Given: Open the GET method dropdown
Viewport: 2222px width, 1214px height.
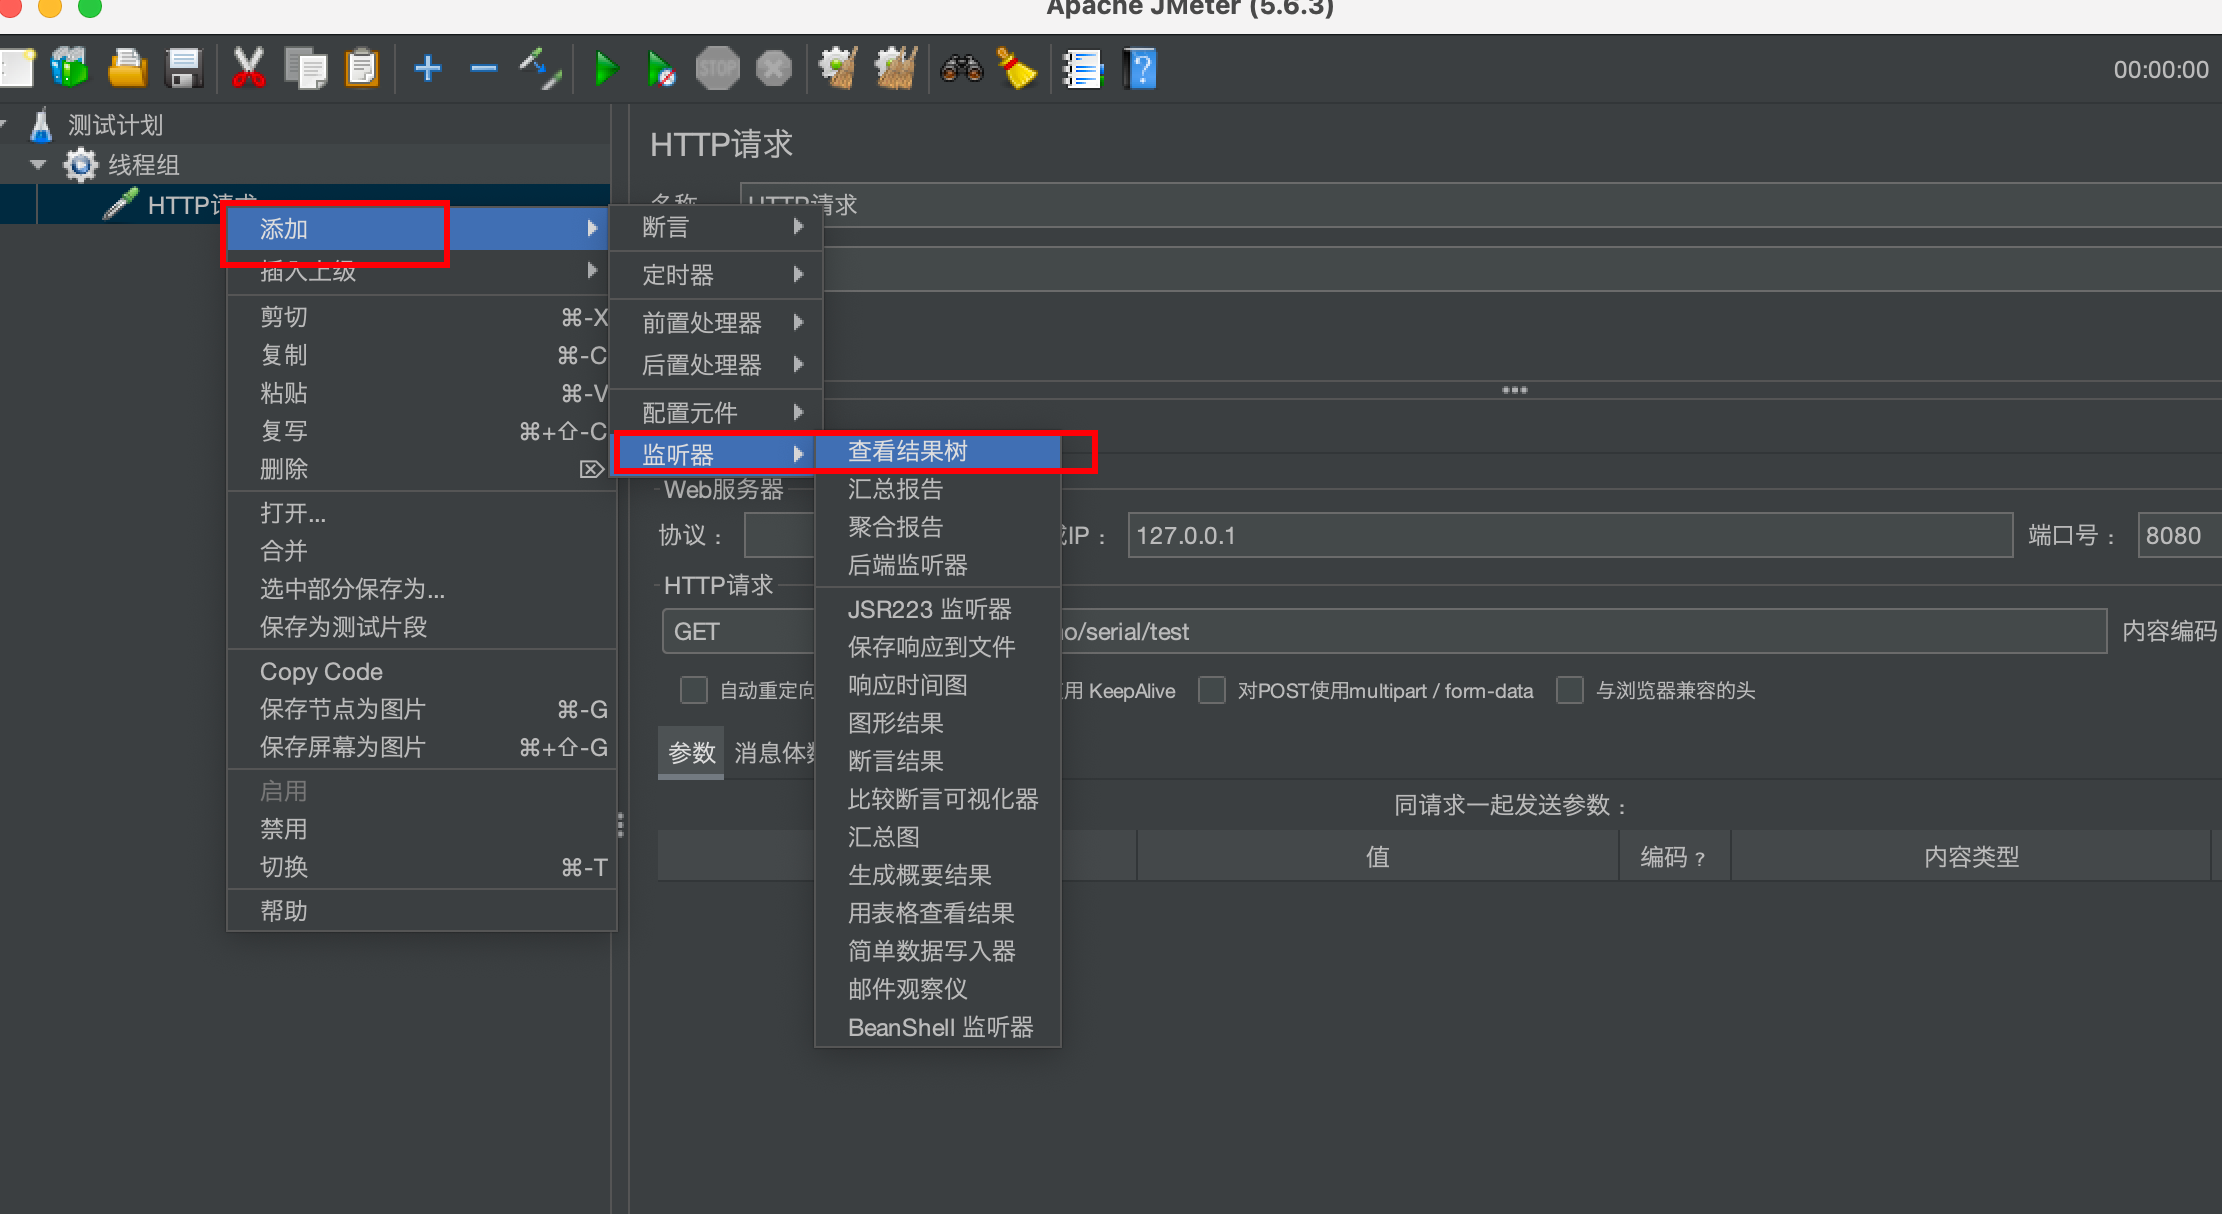Looking at the screenshot, I should click(738, 632).
